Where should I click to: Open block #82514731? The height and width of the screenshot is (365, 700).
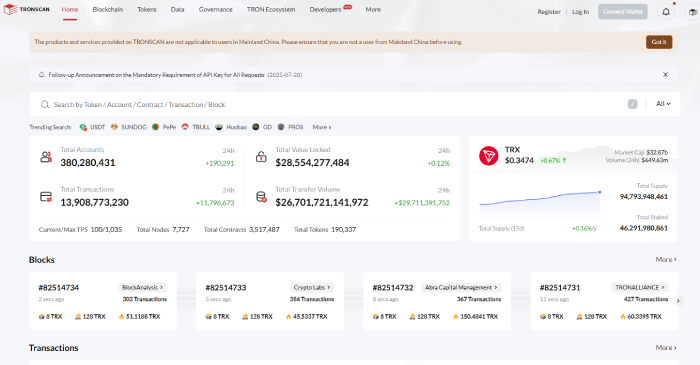click(x=560, y=287)
